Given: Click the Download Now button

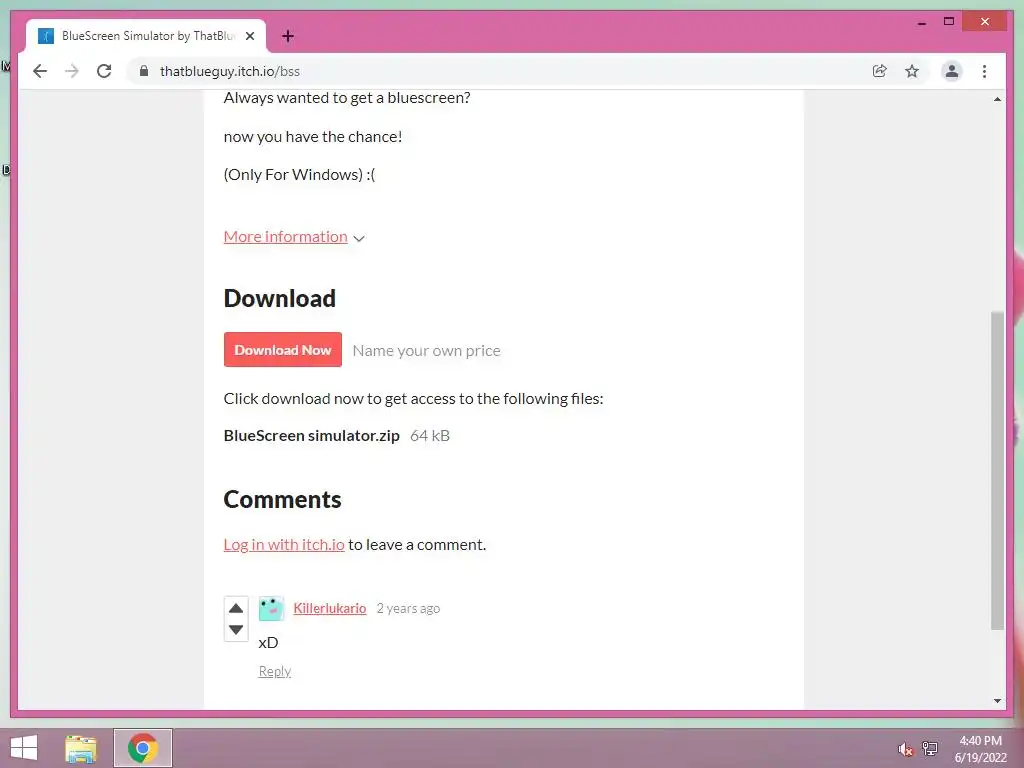Looking at the screenshot, I should pos(282,349).
